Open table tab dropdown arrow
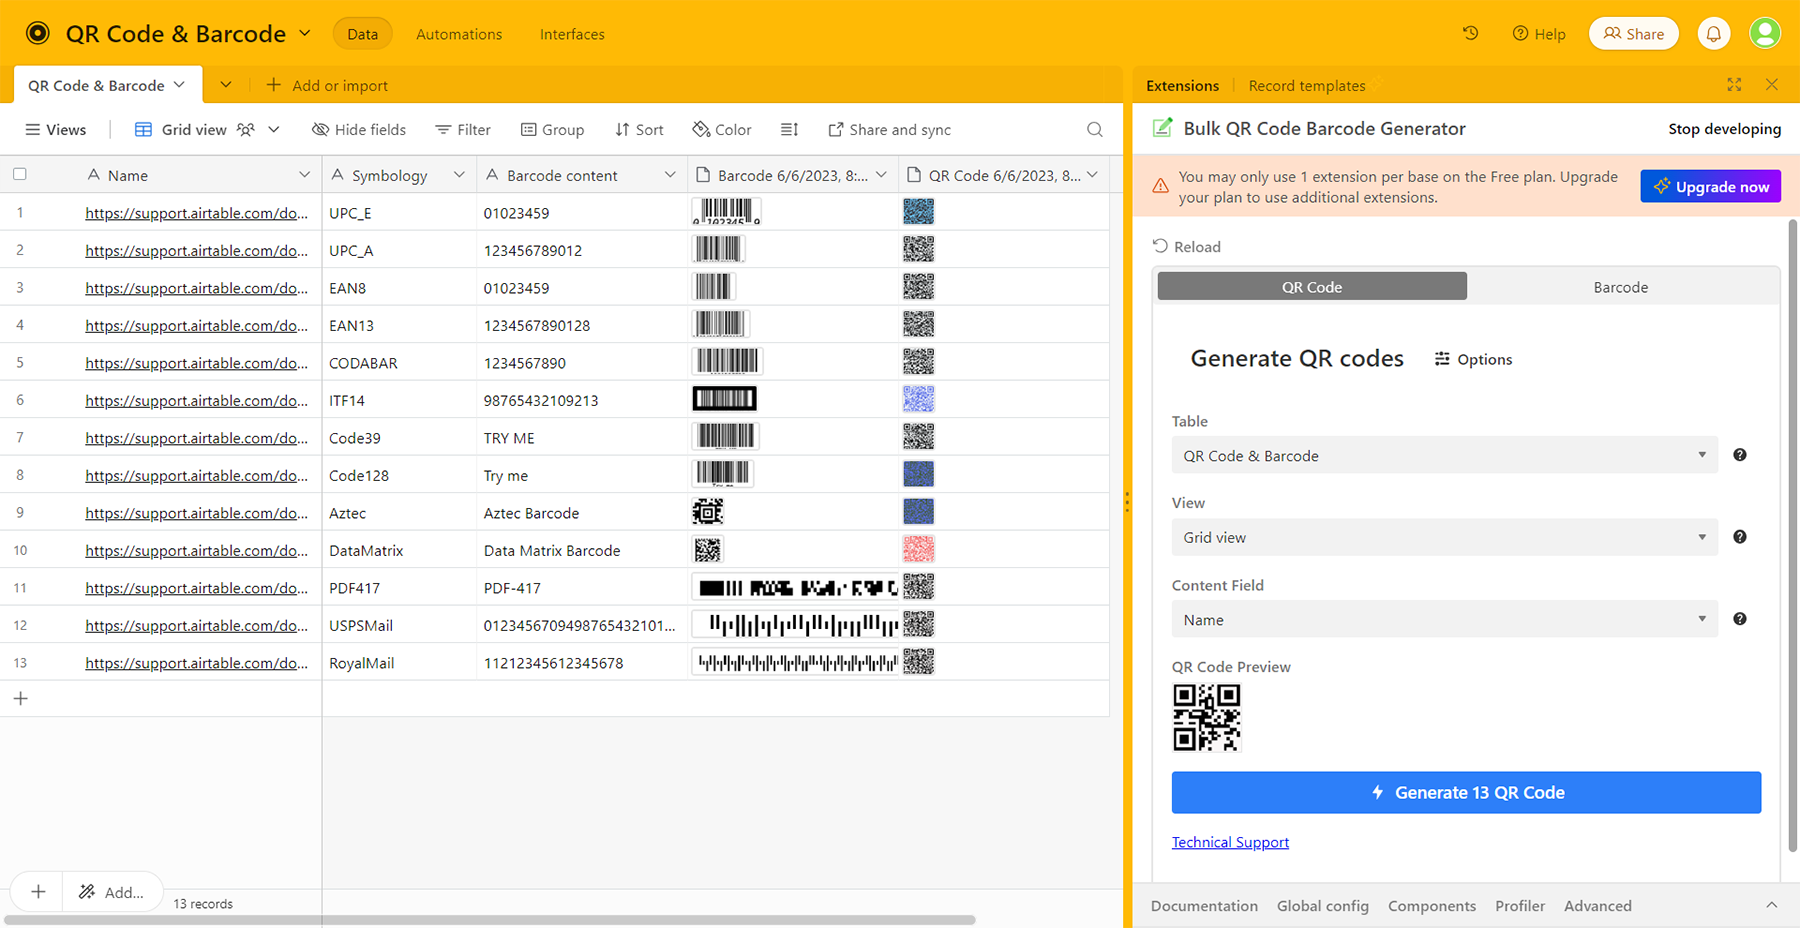Viewport: 1800px width, 928px height. point(179,85)
